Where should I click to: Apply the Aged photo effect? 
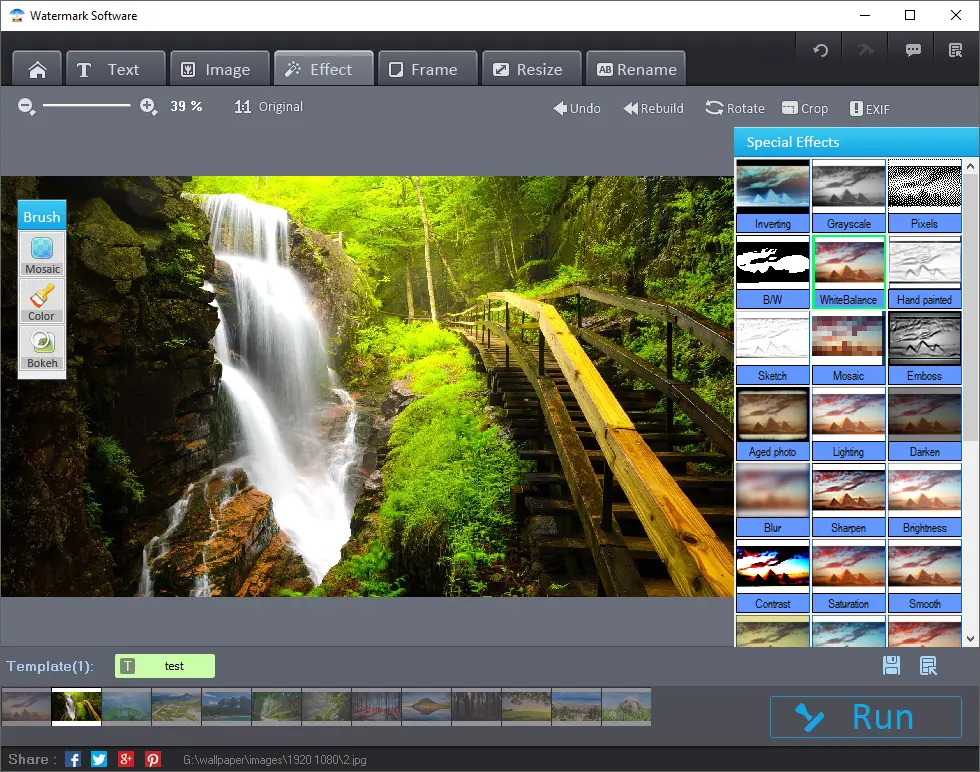(x=772, y=424)
